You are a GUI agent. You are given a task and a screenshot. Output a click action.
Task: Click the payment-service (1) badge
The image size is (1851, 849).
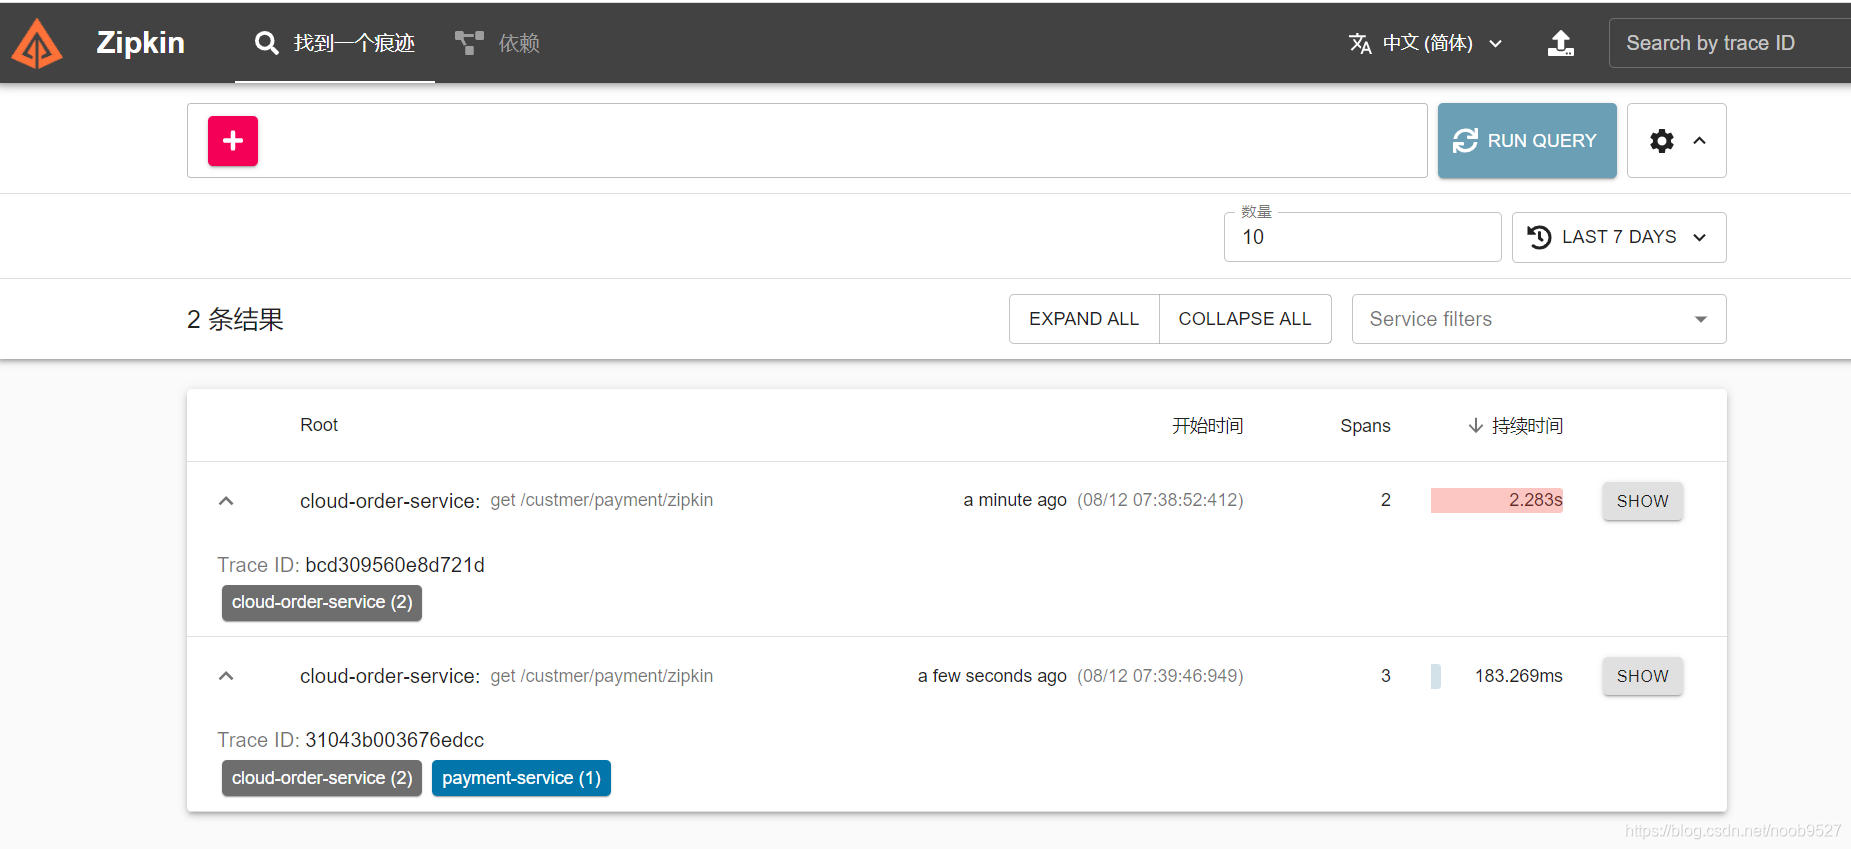tap(521, 778)
